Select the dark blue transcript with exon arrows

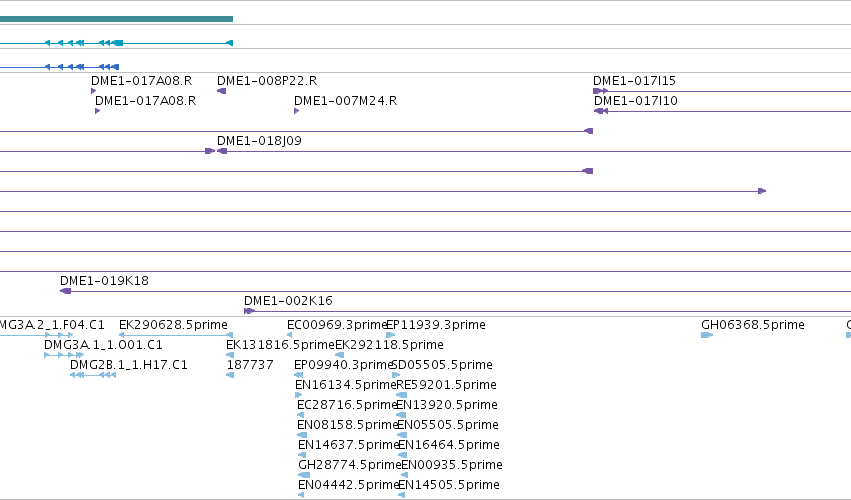pyautogui.click(x=59, y=67)
